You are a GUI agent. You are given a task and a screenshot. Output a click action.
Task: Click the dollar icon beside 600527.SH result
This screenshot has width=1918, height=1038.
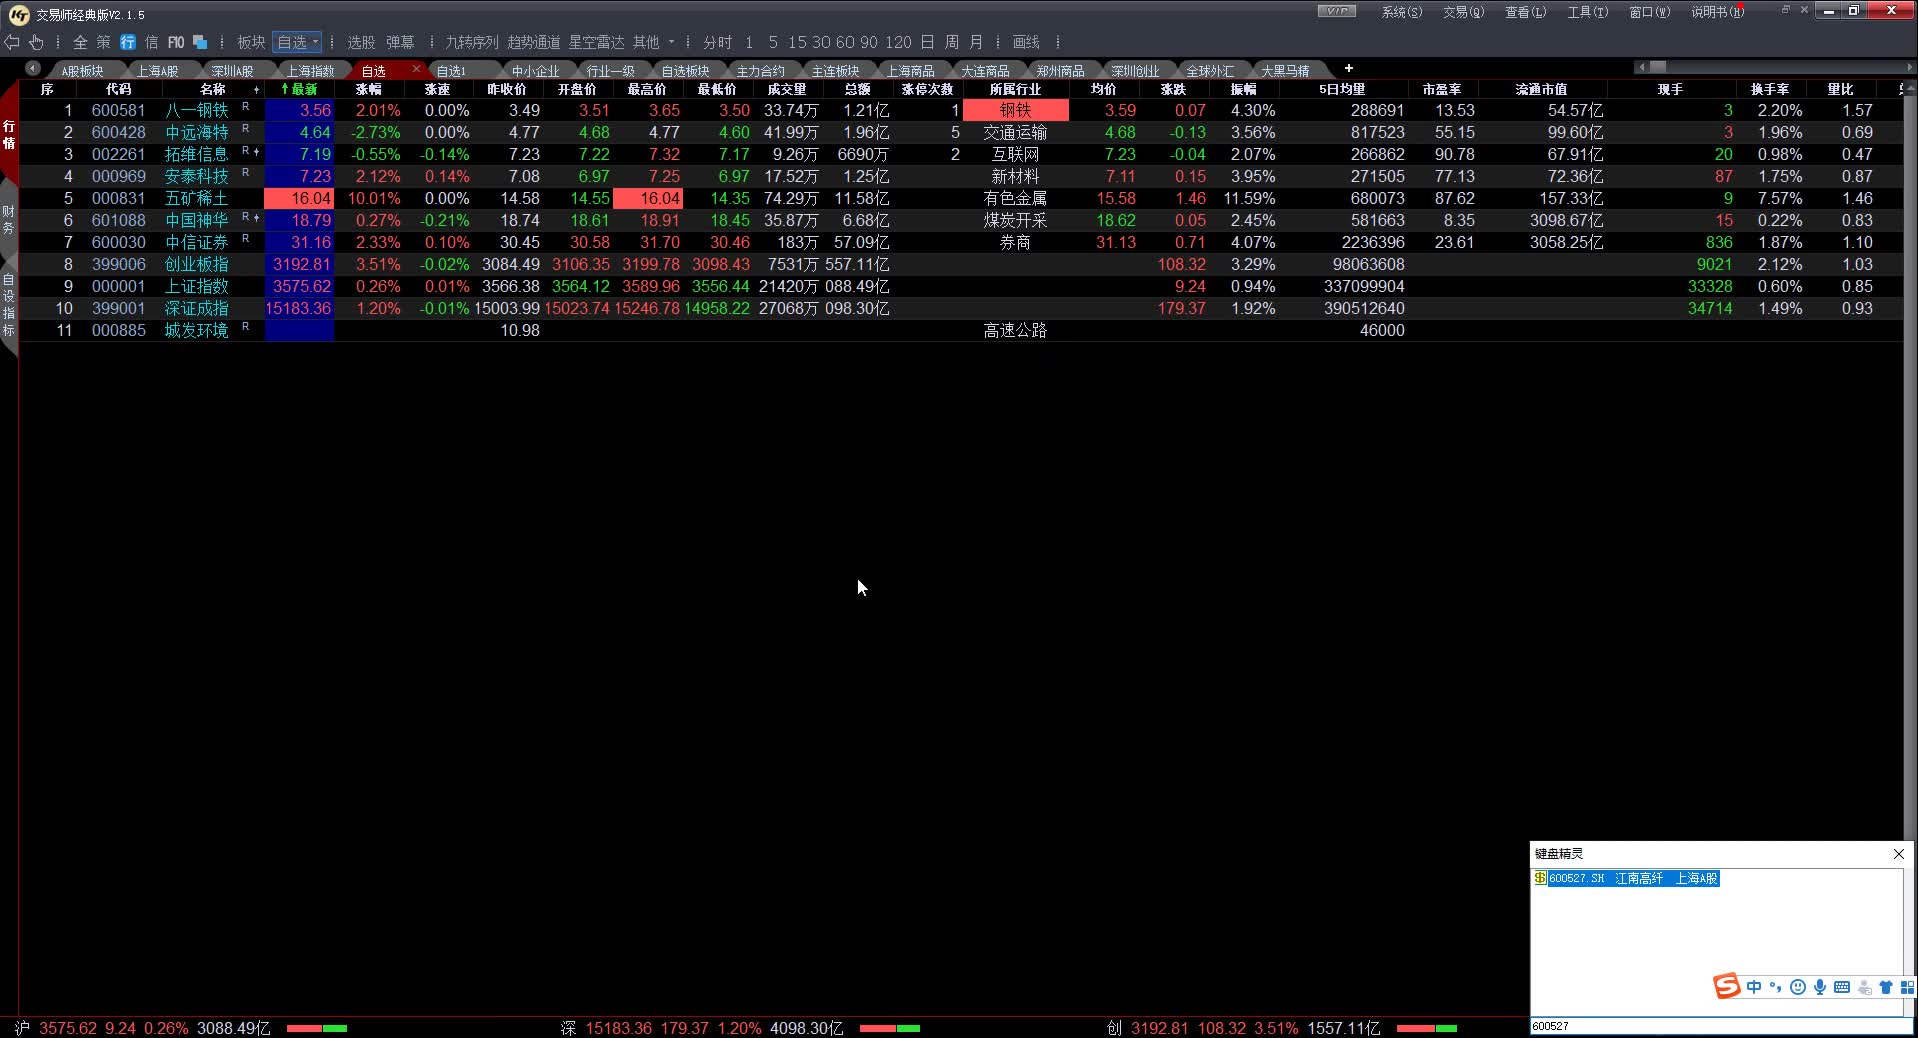[x=1540, y=878]
